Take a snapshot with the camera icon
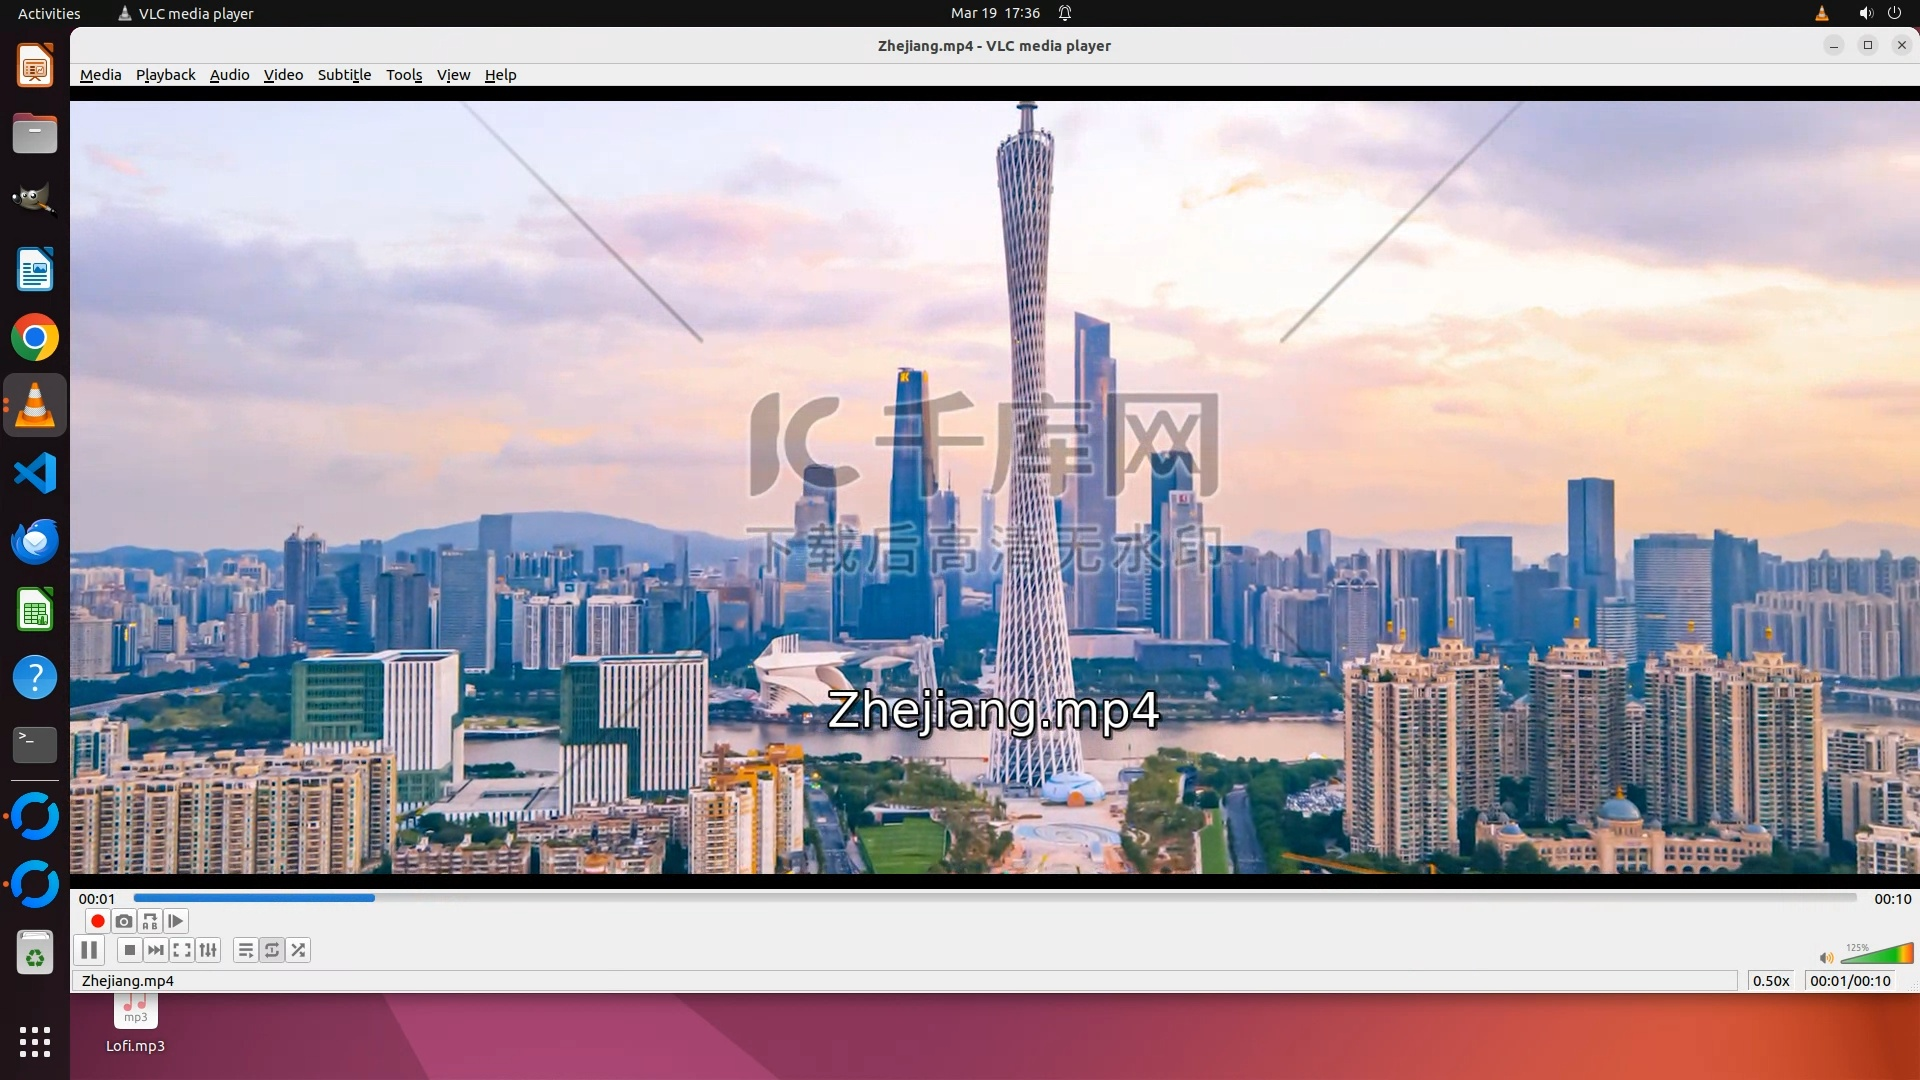1920x1080 pixels. pos(124,921)
